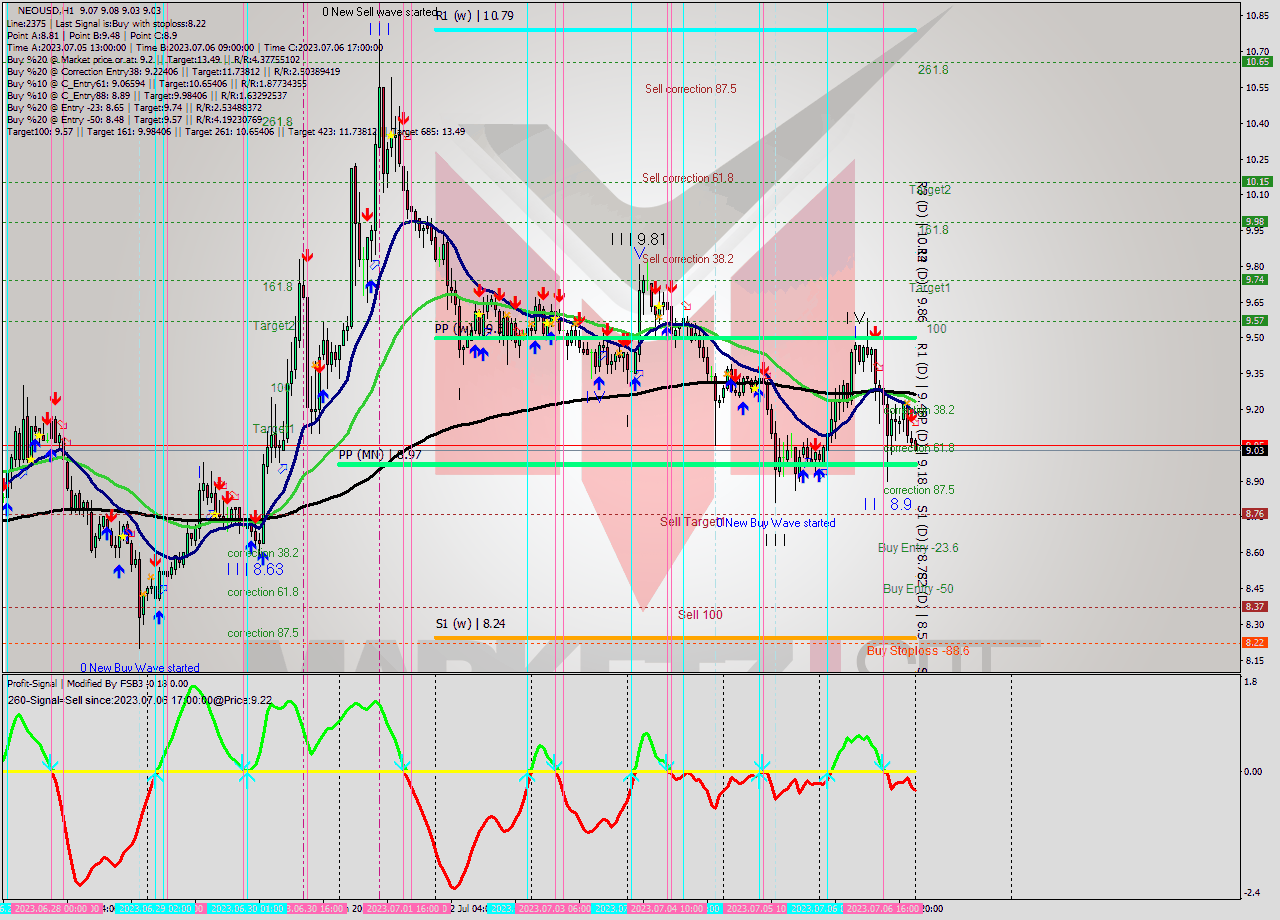Click the 'Buy Entry -23.6' label
Screen dimensions: 1280x920
tap(918, 548)
